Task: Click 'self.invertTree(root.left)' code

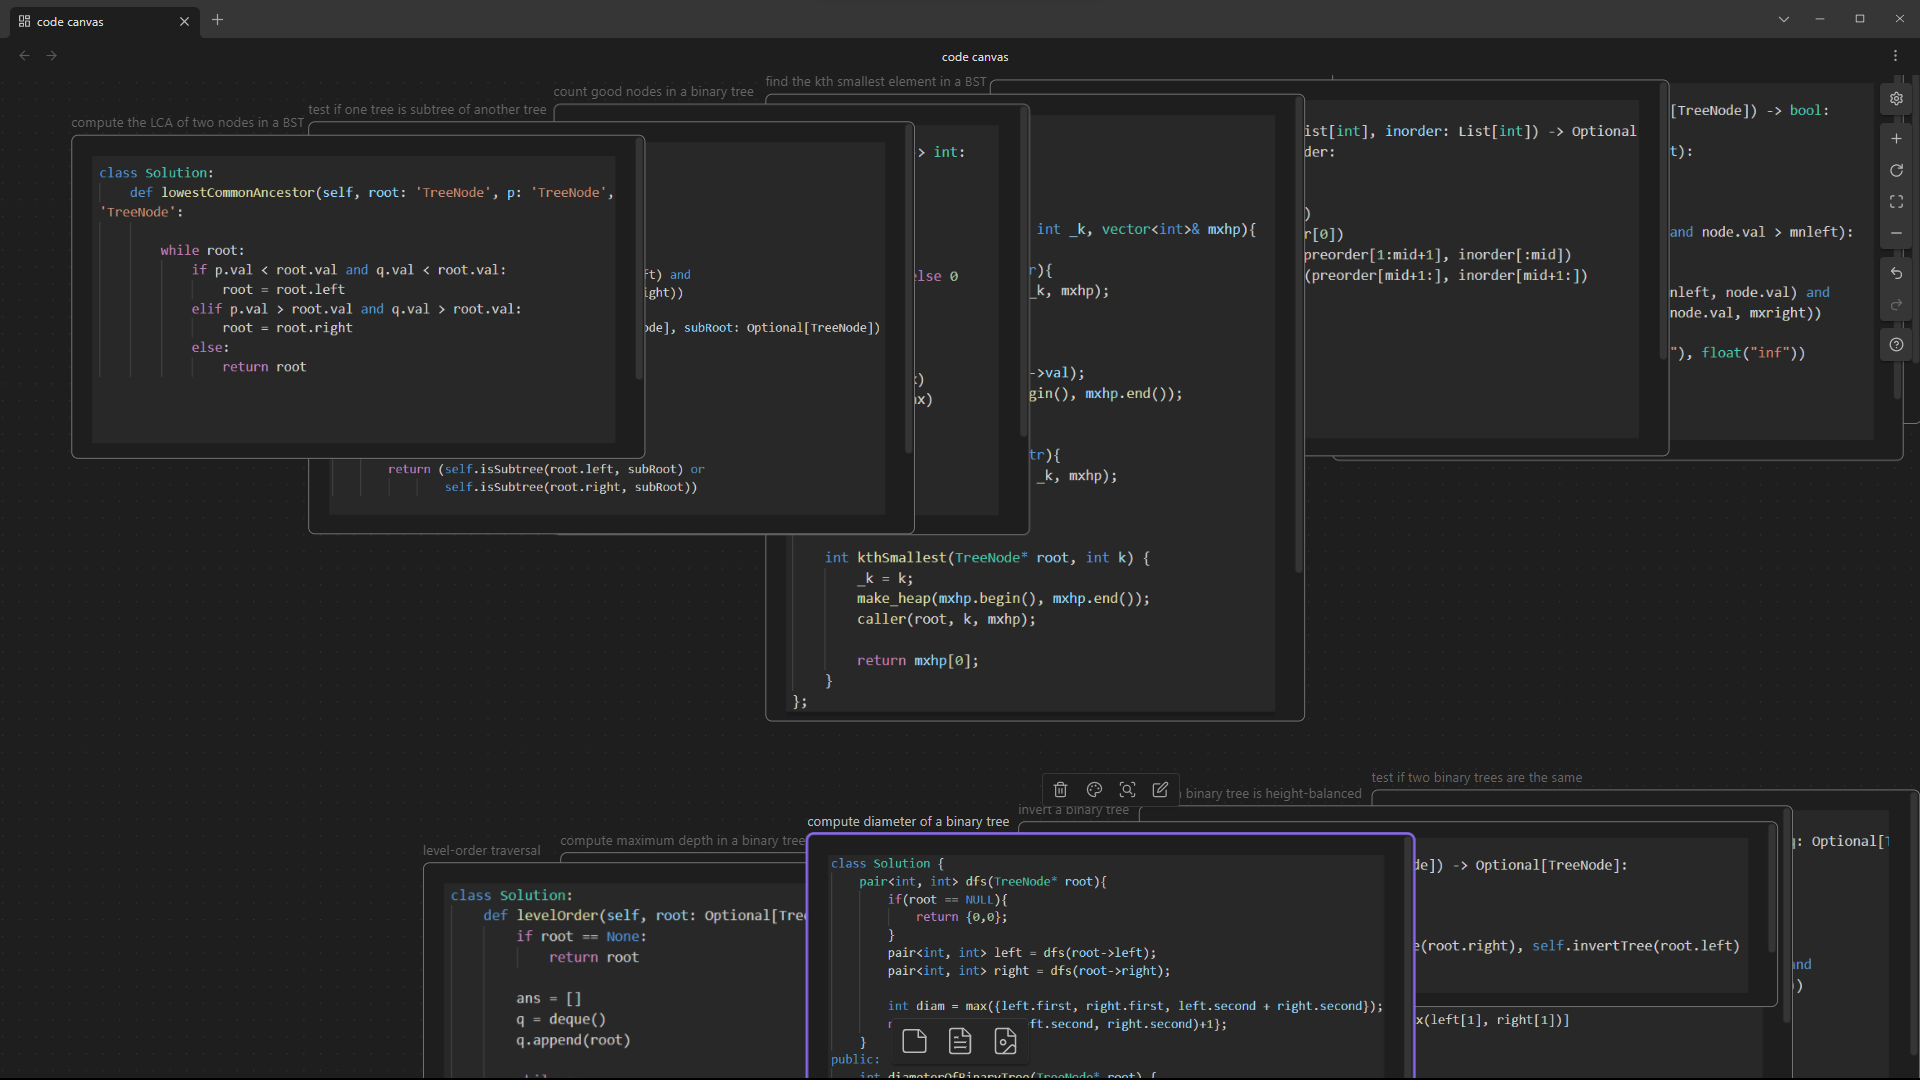Action: coord(1636,946)
